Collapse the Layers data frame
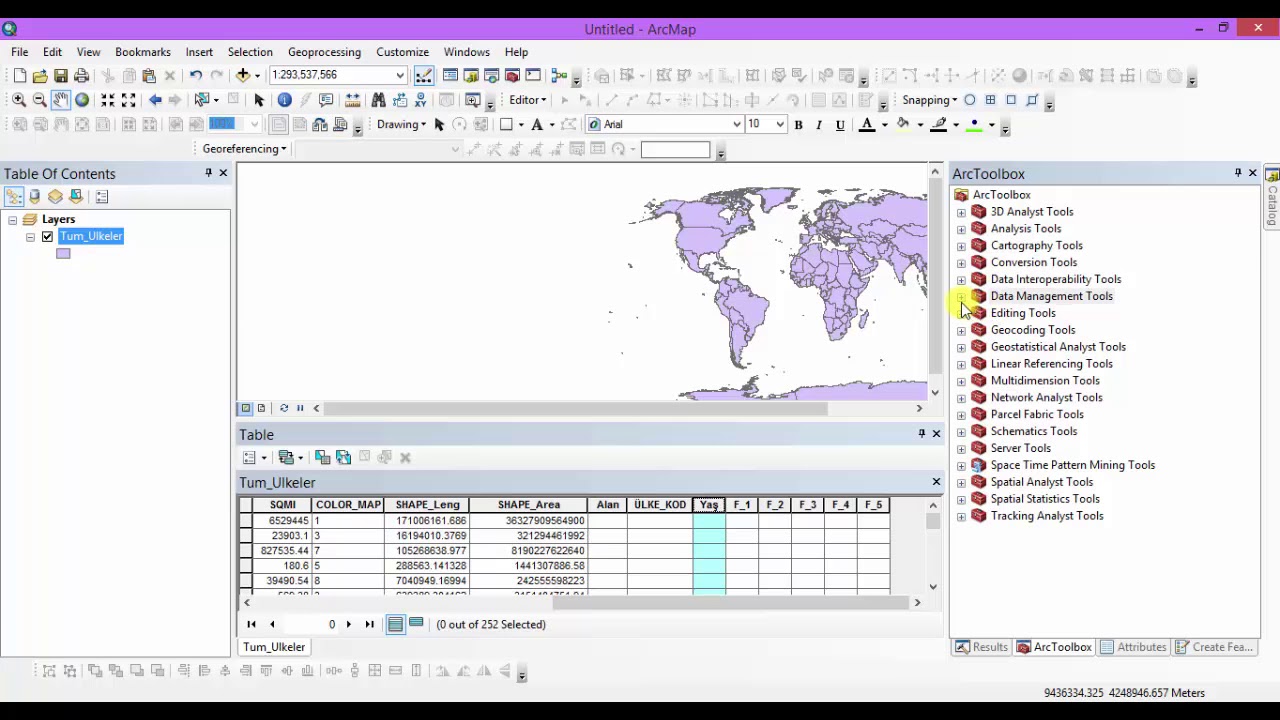The width and height of the screenshot is (1280, 720). point(13,220)
